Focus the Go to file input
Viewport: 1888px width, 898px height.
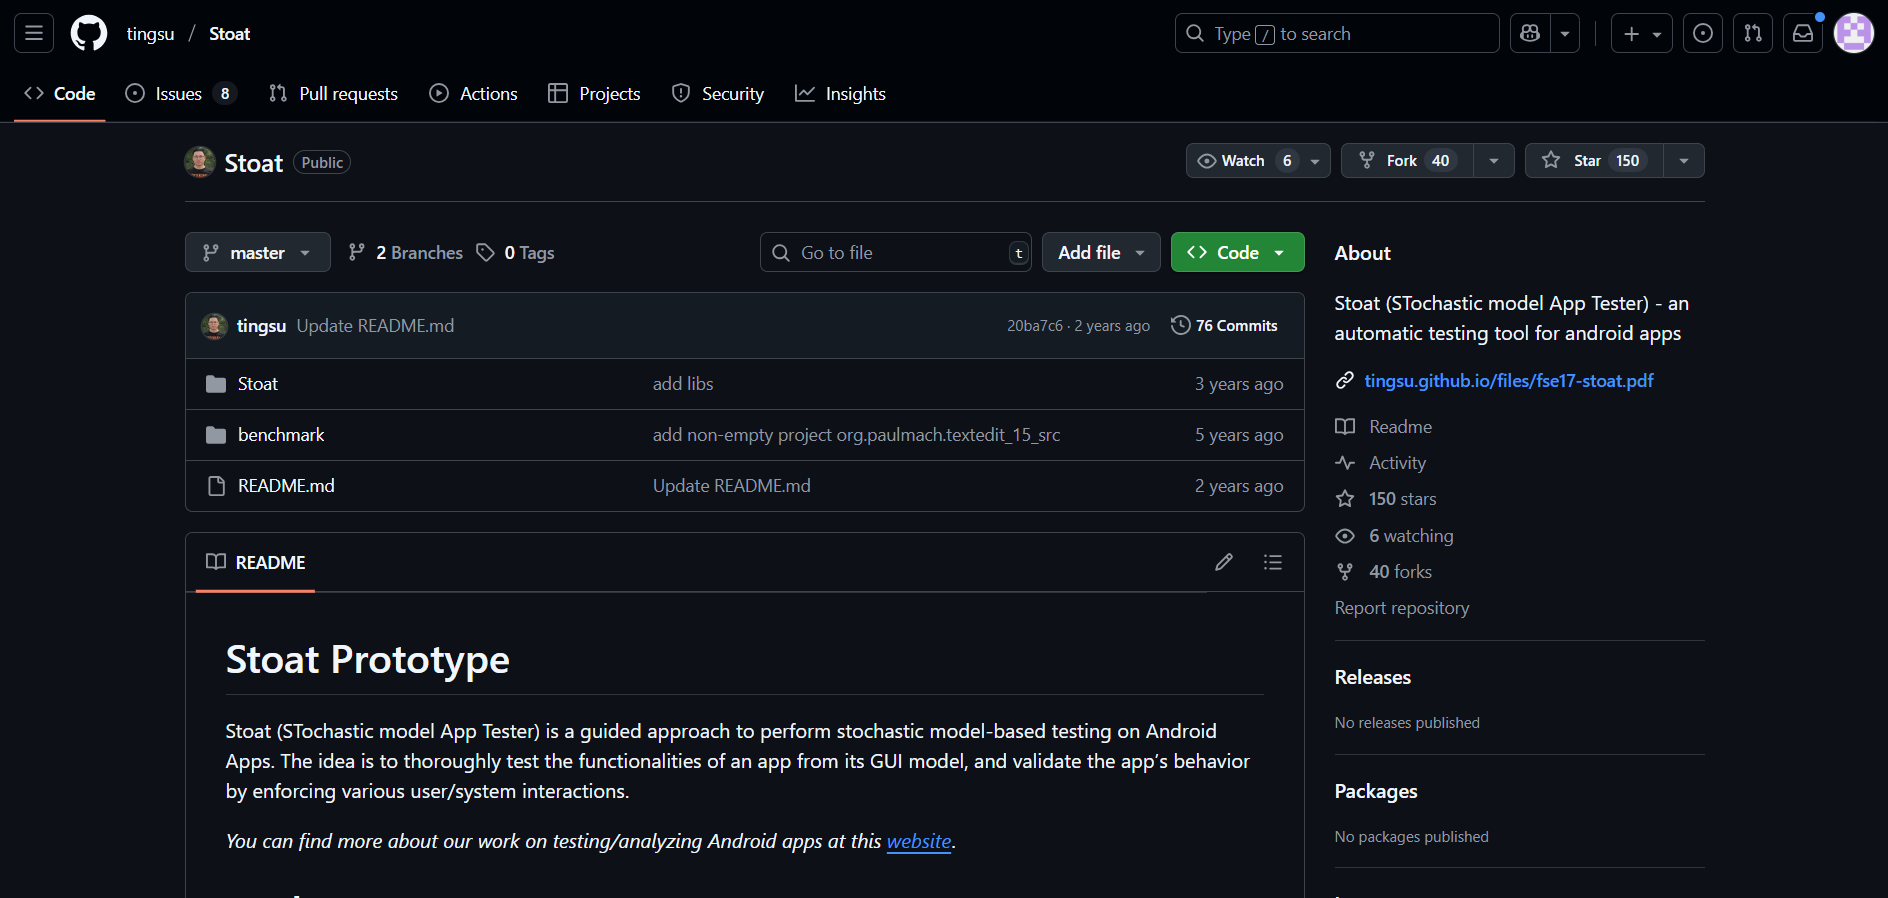point(895,252)
